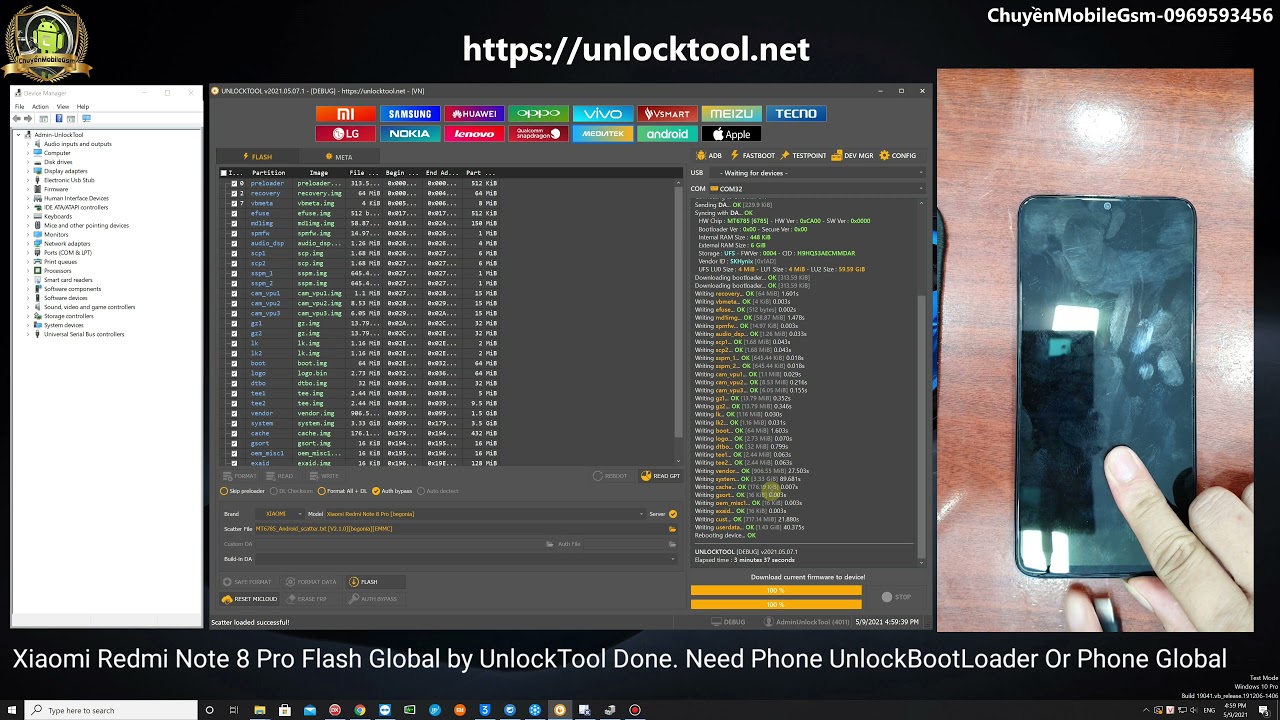Select the OPPO brand logo
This screenshot has height=720, width=1280.
(538, 114)
